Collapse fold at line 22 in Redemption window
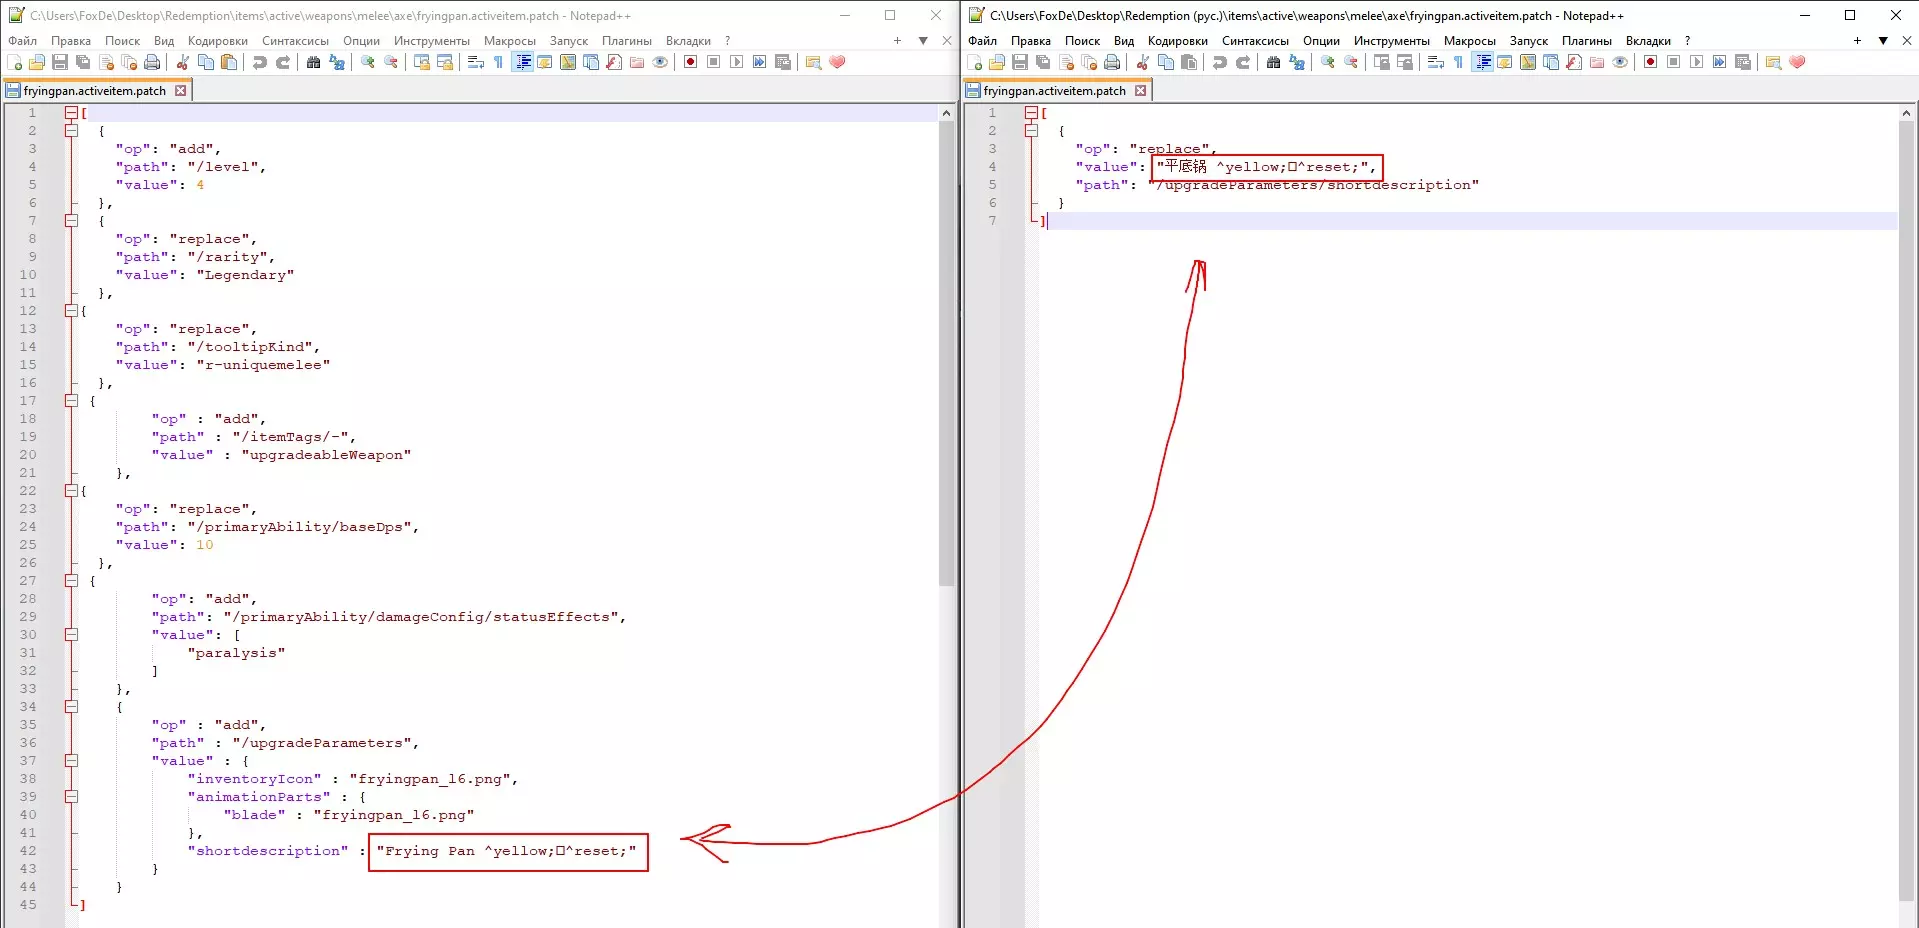The width and height of the screenshot is (1919, 928). coord(71,491)
